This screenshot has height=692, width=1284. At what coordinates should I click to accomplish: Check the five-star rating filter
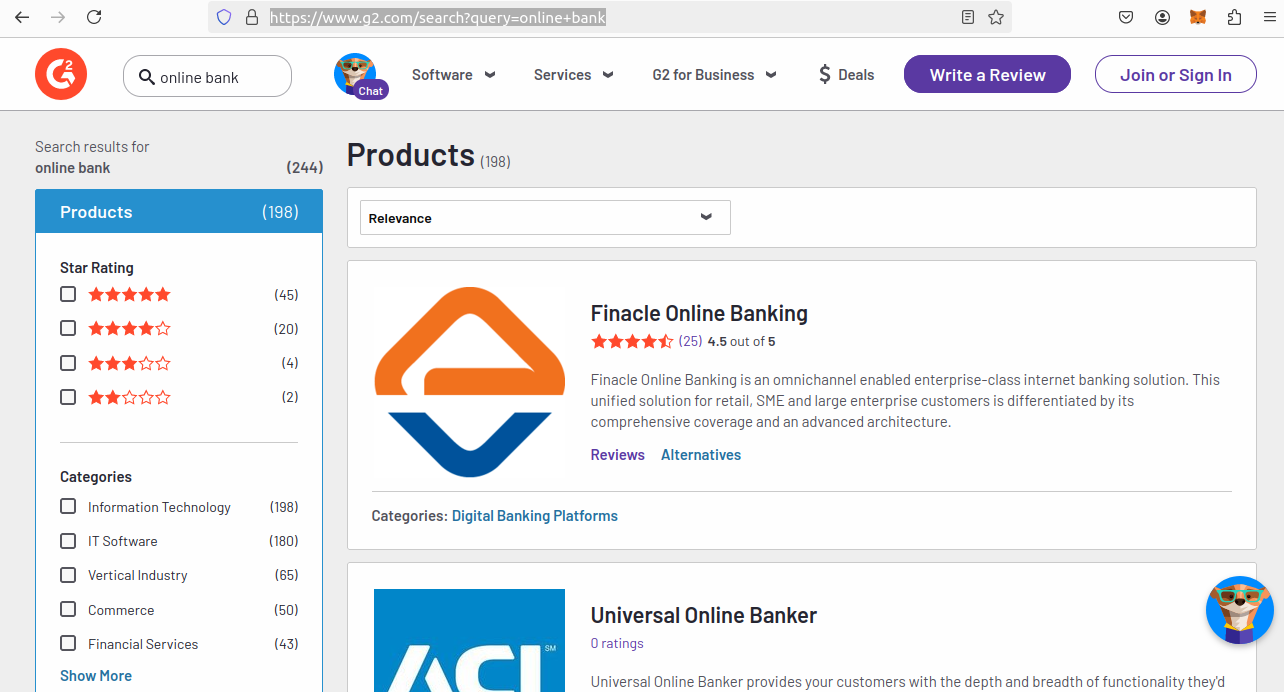[x=68, y=294]
